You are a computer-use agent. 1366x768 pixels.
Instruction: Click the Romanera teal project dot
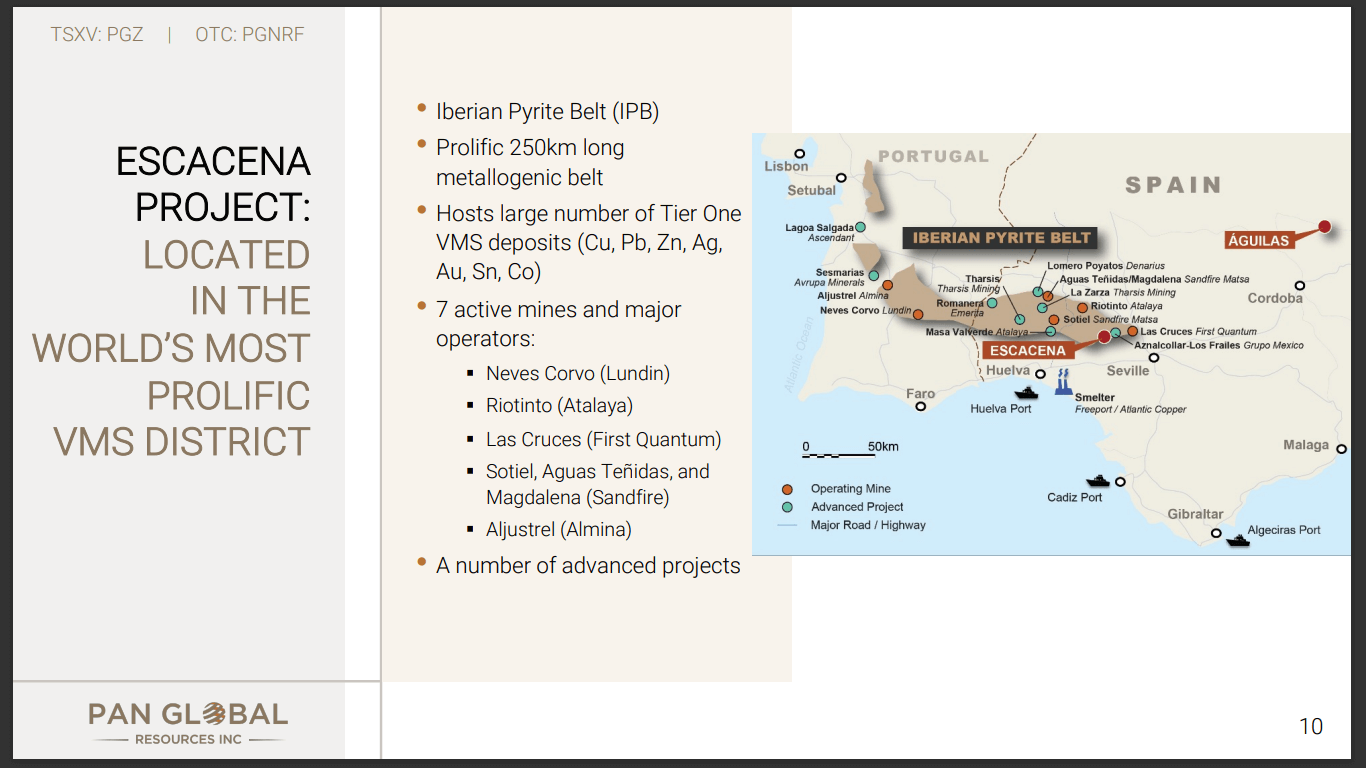(x=992, y=303)
